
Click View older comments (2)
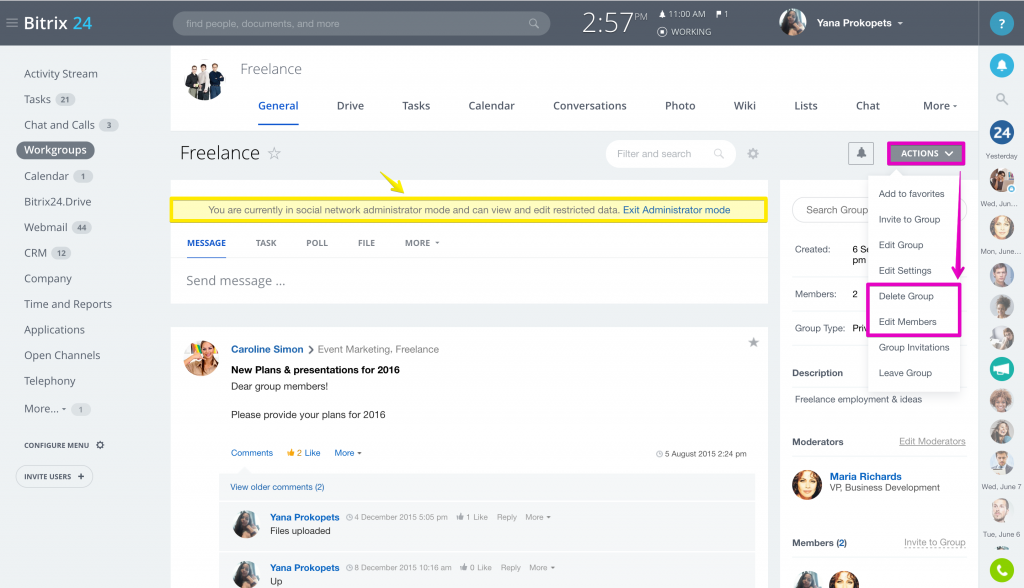[x=277, y=487]
